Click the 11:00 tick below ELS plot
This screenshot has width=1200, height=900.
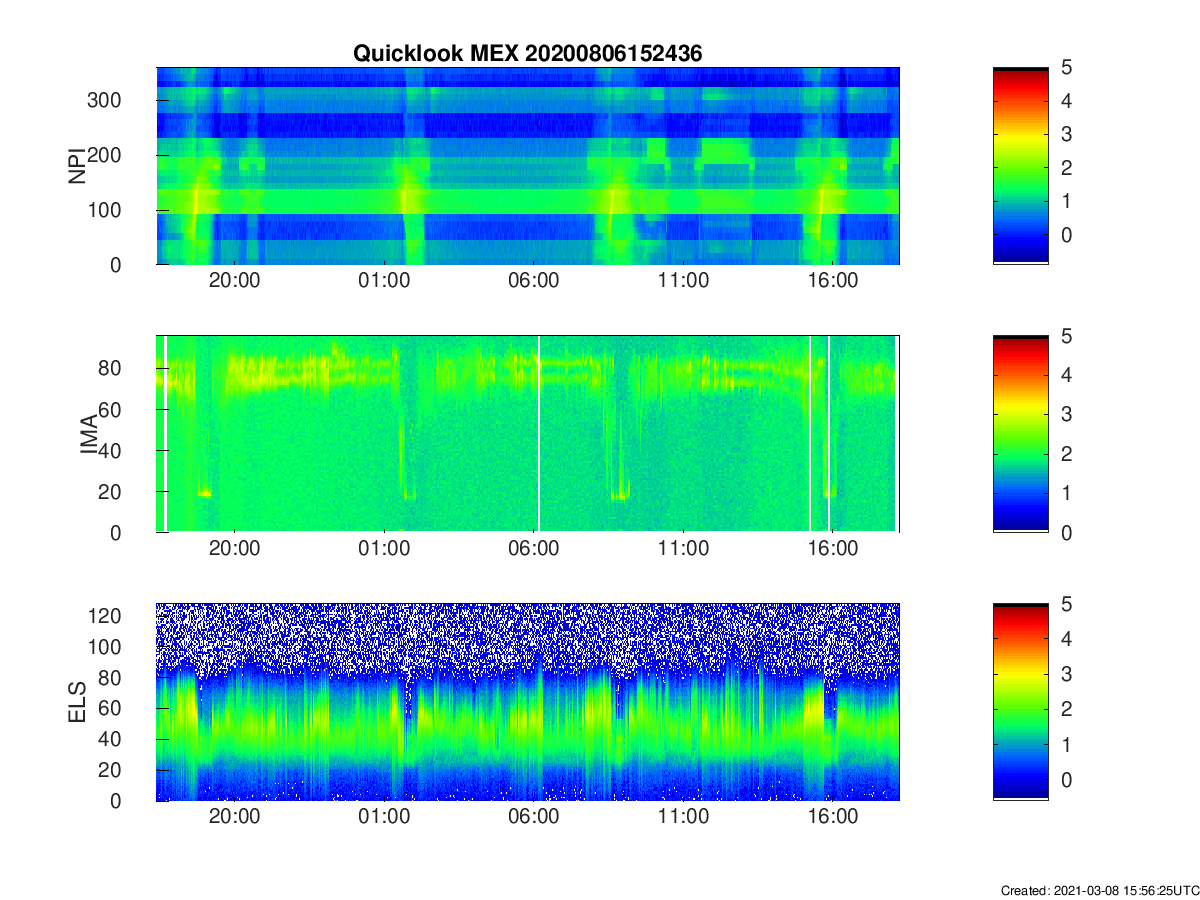coord(684,817)
